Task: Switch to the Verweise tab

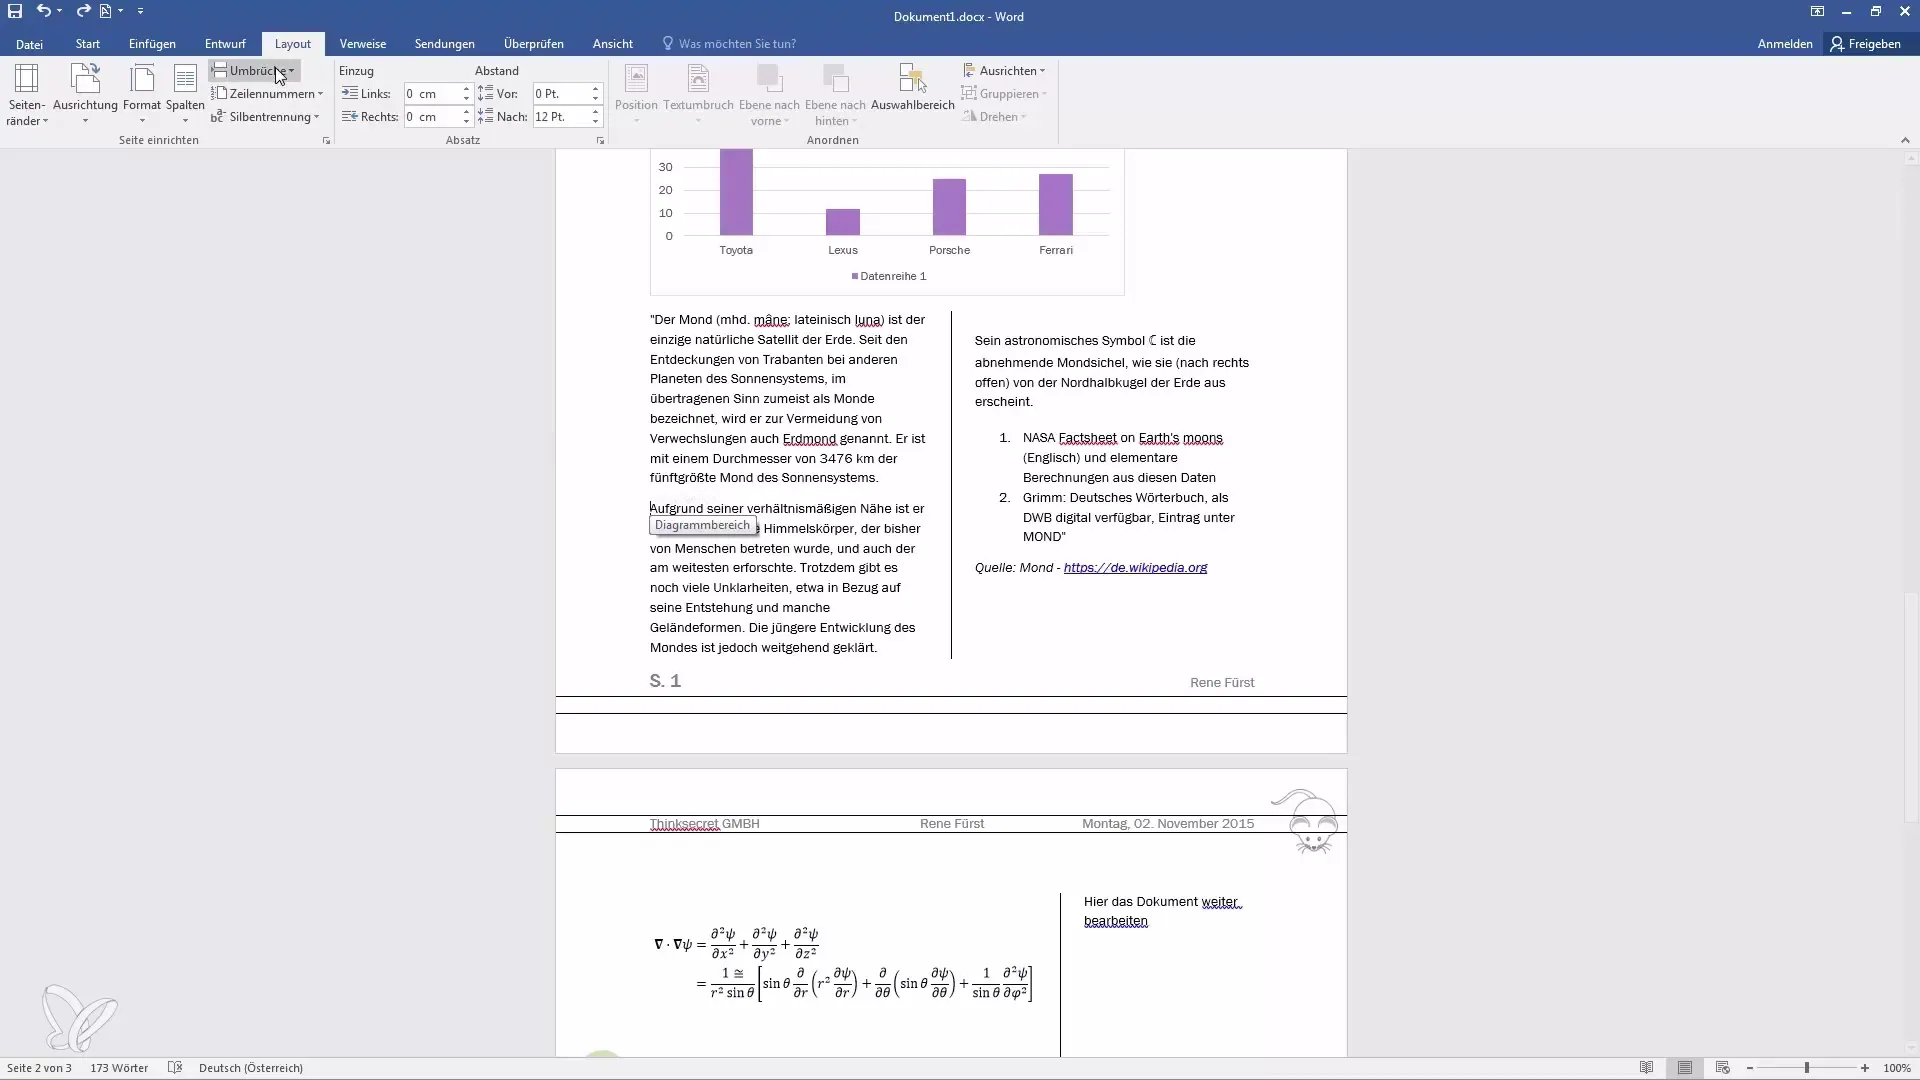Action: [x=363, y=44]
